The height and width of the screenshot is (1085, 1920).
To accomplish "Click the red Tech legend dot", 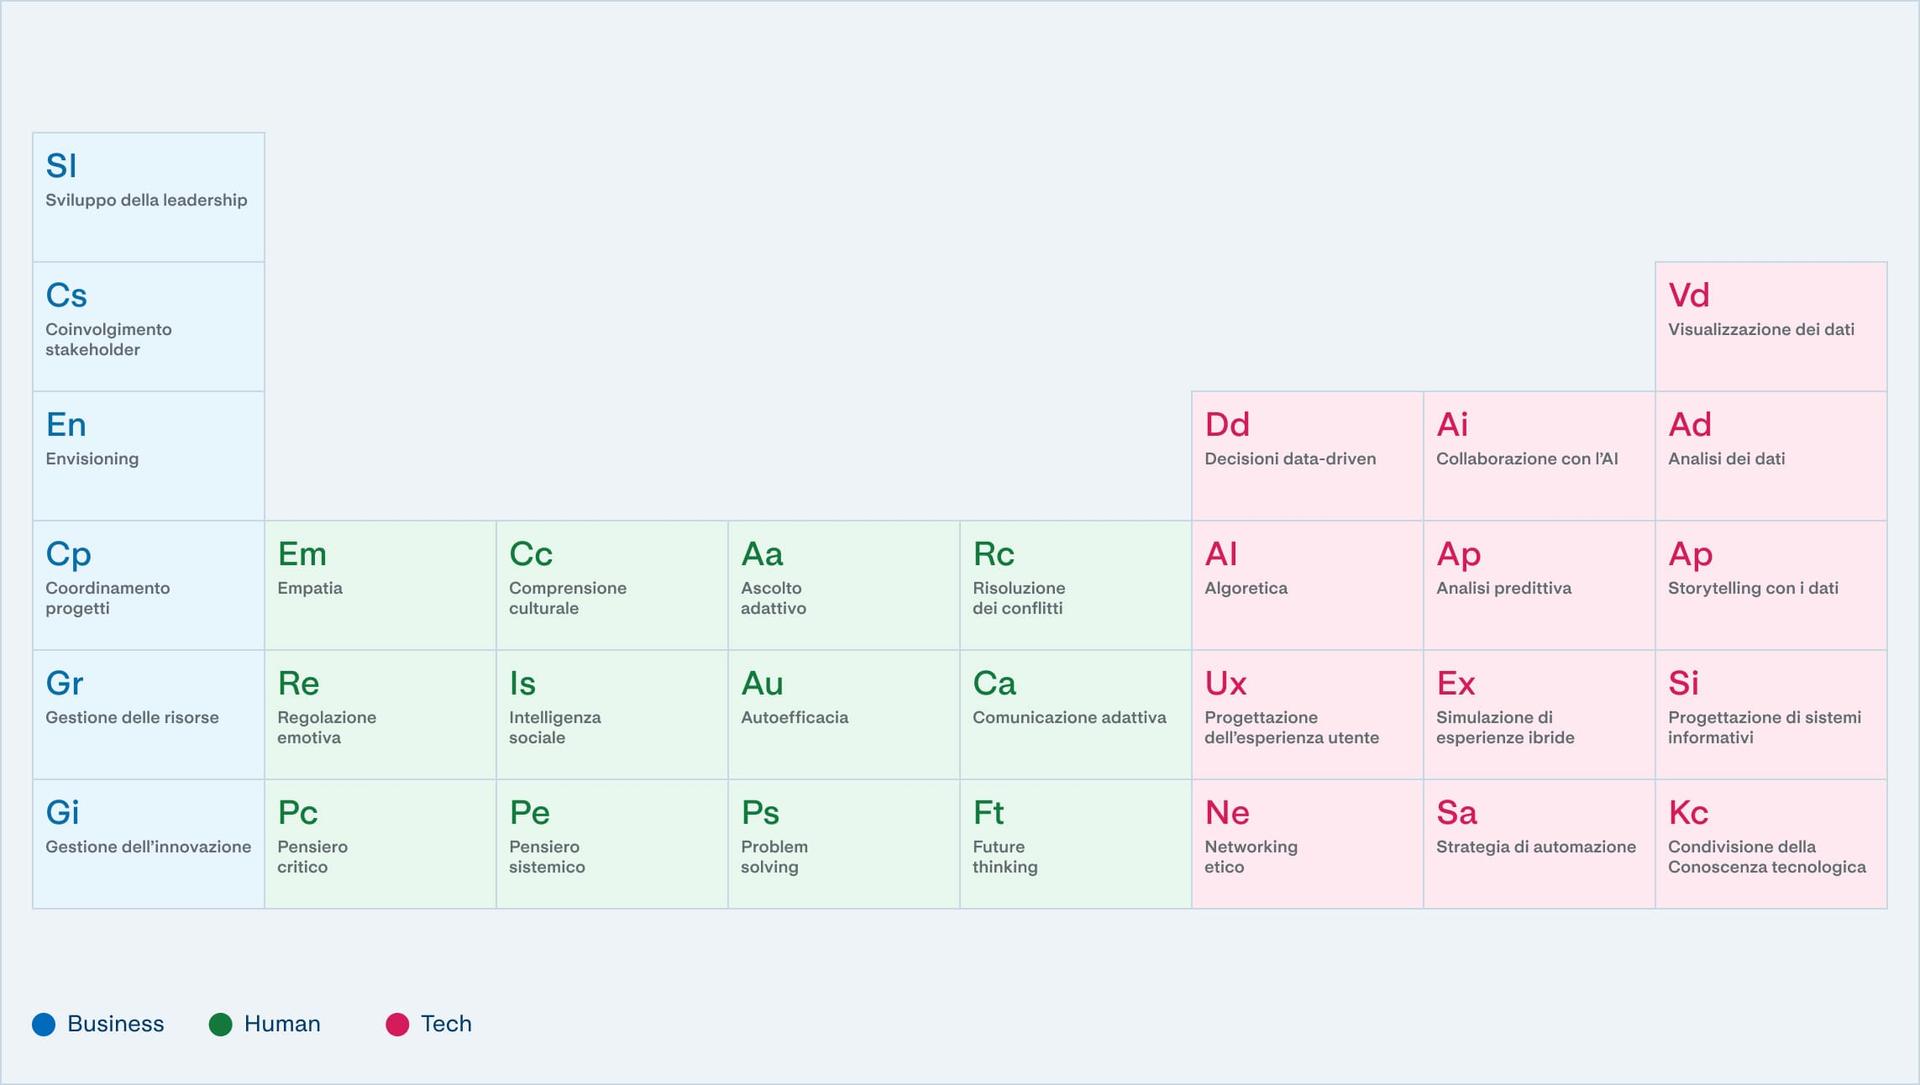I will 397,1024.
